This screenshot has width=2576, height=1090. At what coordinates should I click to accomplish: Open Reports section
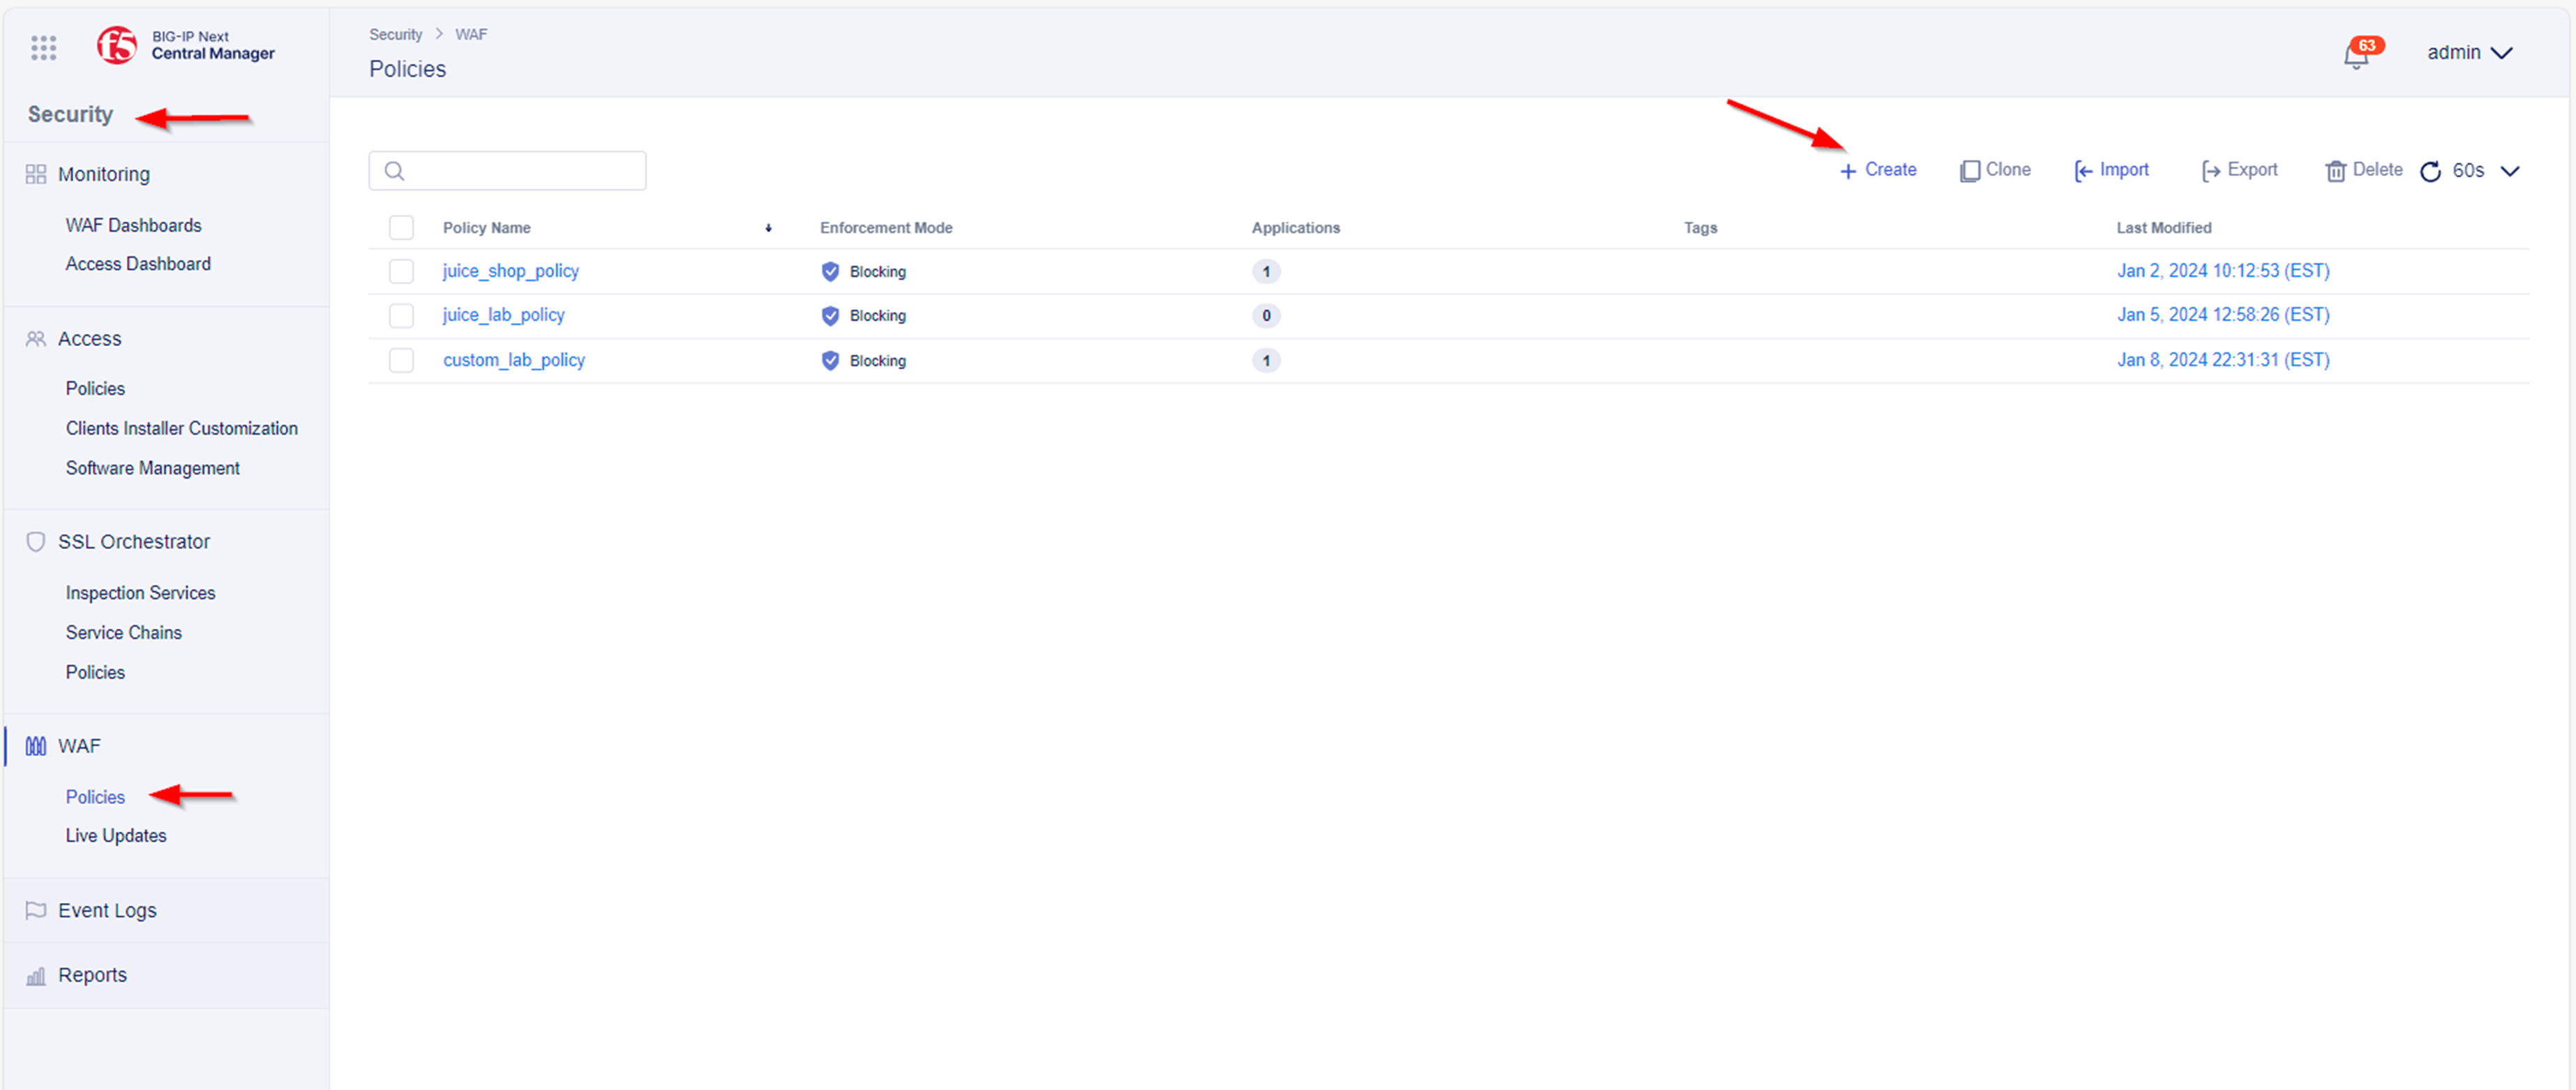click(x=92, y=975)
